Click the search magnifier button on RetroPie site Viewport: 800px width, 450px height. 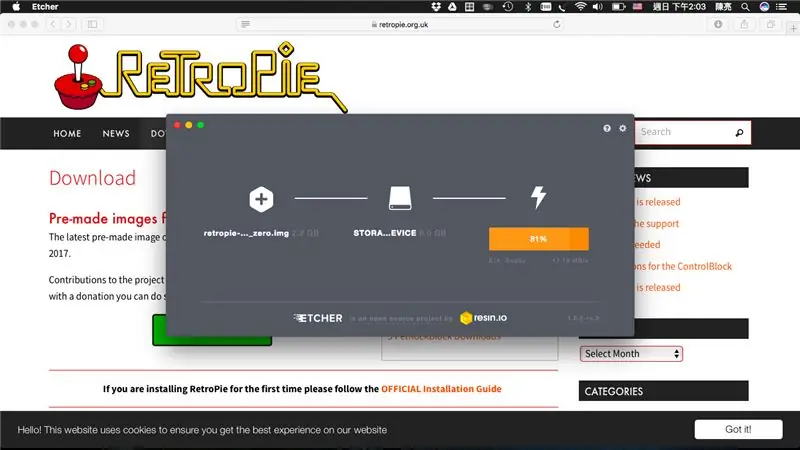point(740,133)
